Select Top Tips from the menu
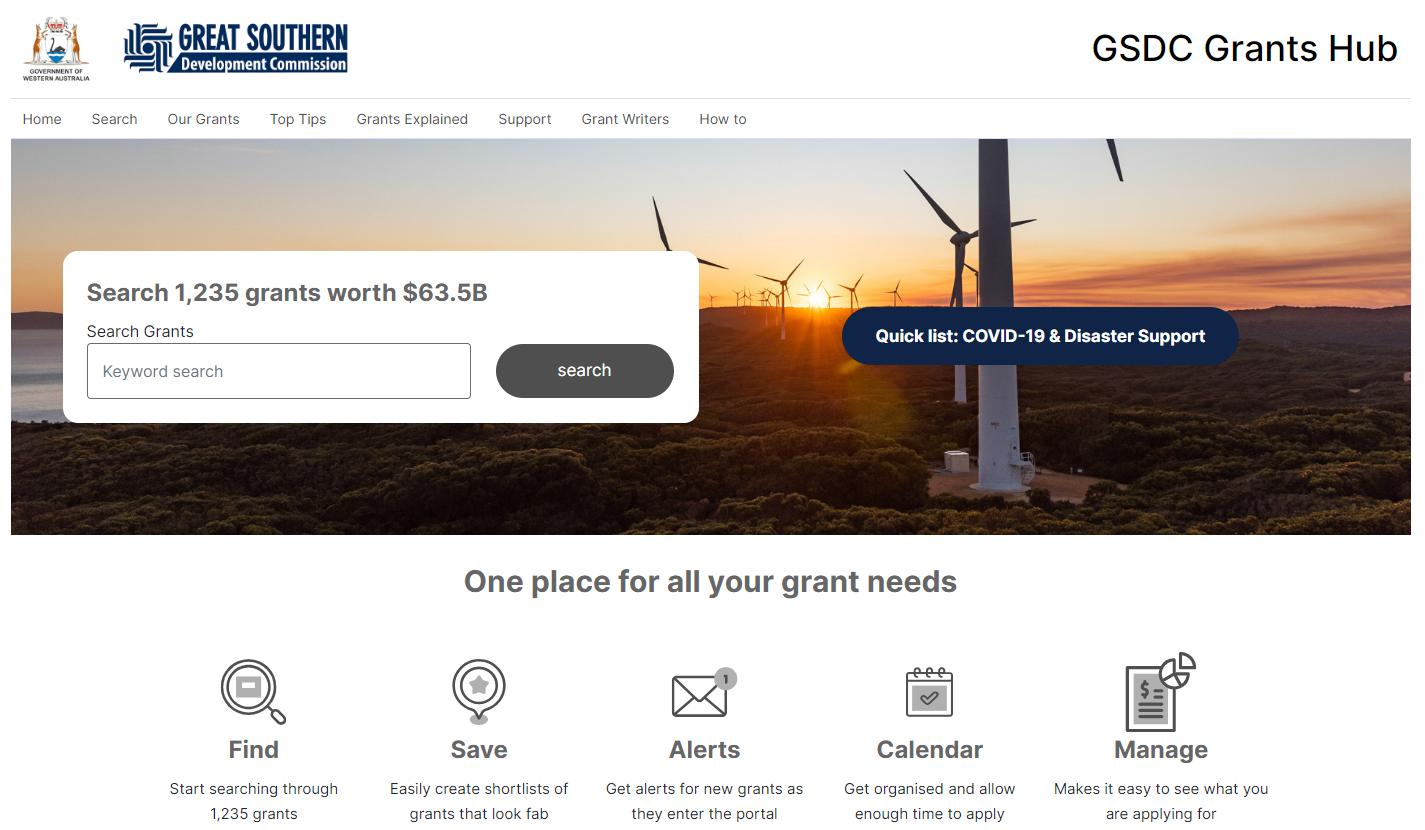The height and width of the screenshot is (830, 1425). 298,119
